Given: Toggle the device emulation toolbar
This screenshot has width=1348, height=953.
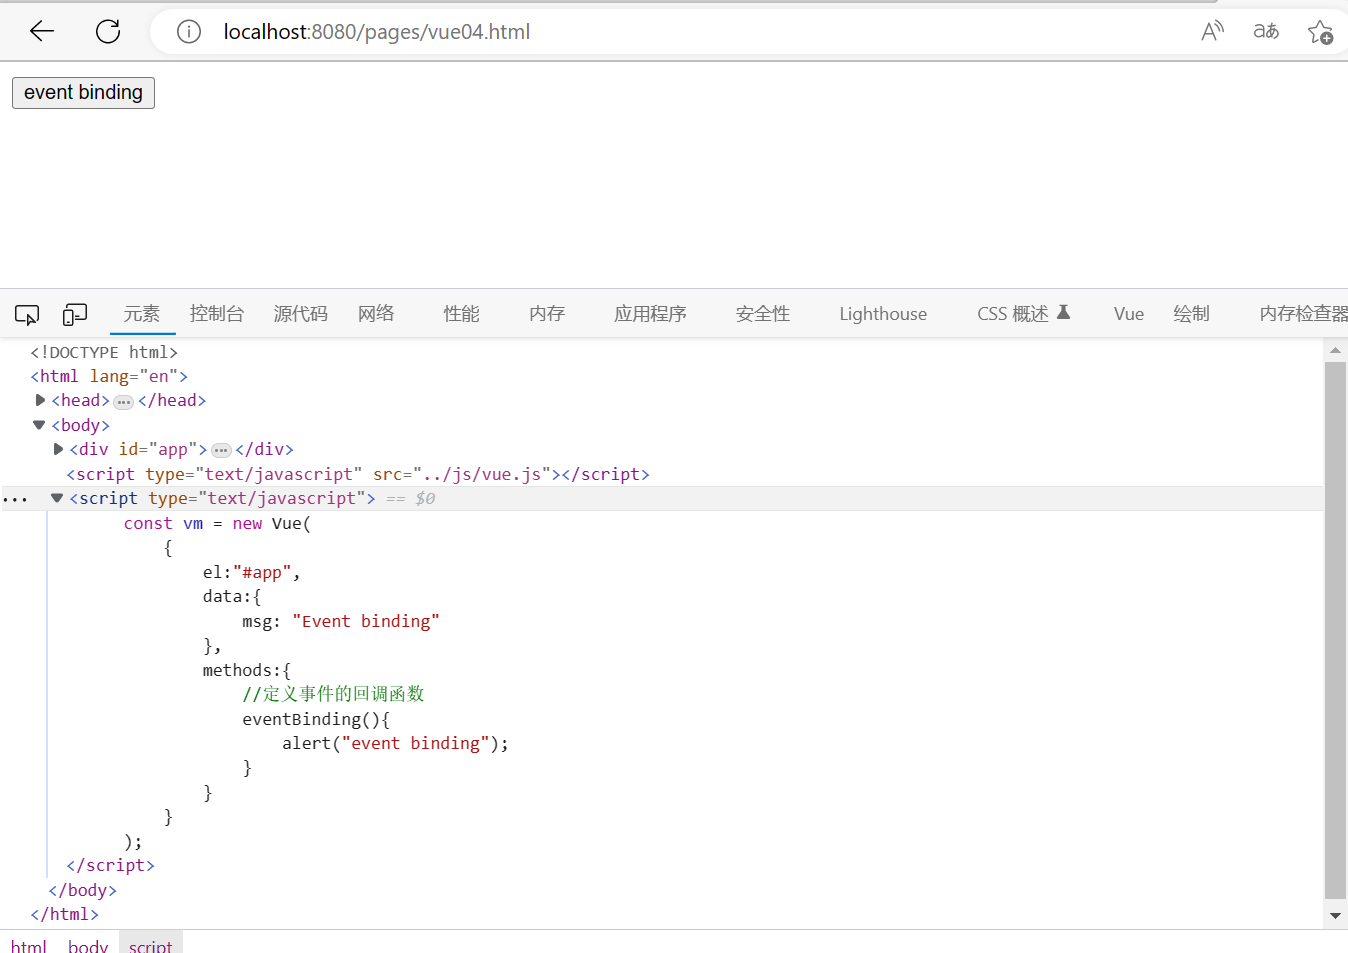Looking at the screenshot, I should (x=75, y=314).
